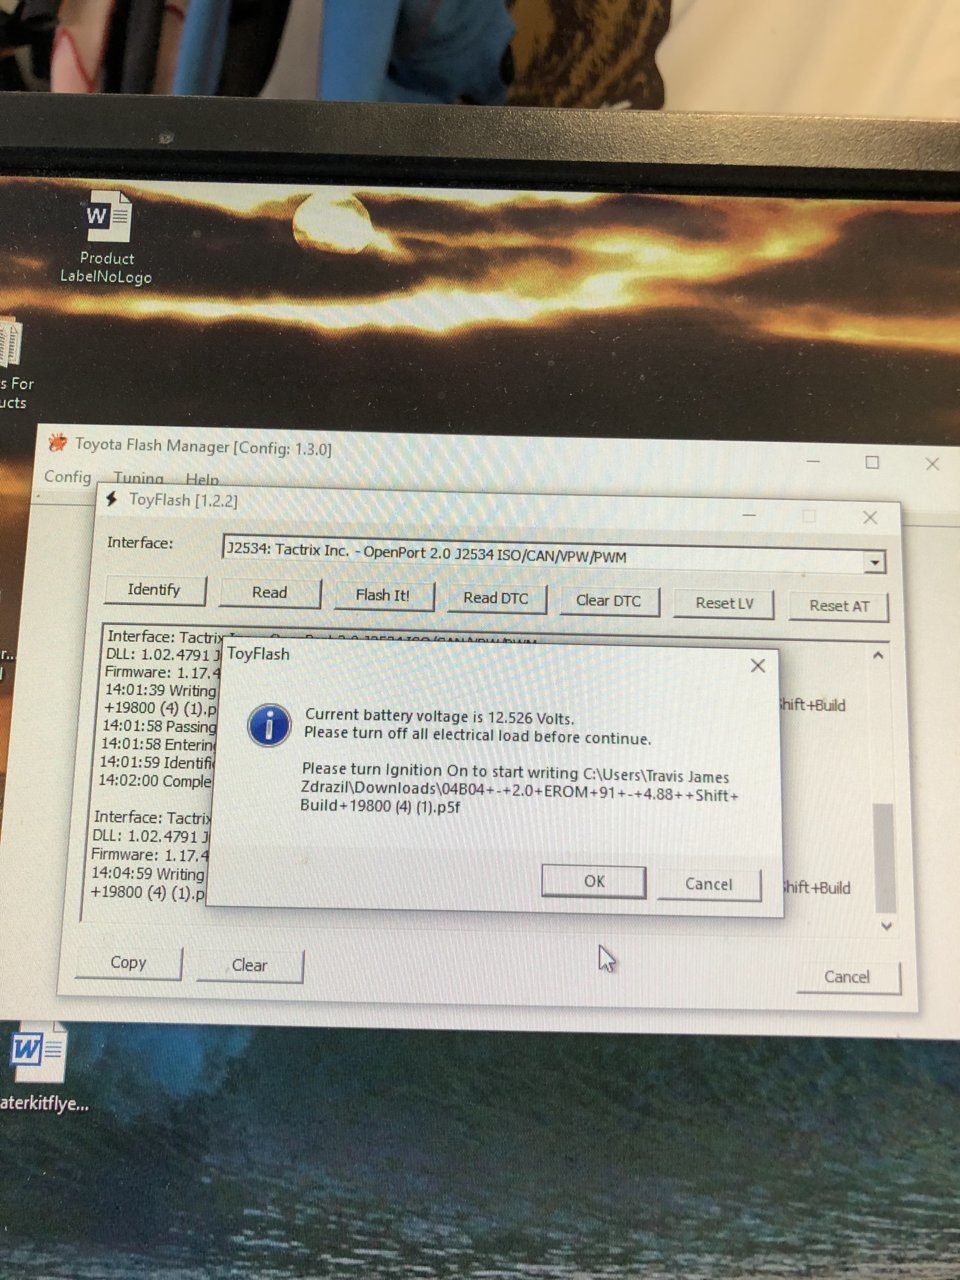Click the Reset LV button
This screenshot has width=960, height=1280.
tap(725, 603)
